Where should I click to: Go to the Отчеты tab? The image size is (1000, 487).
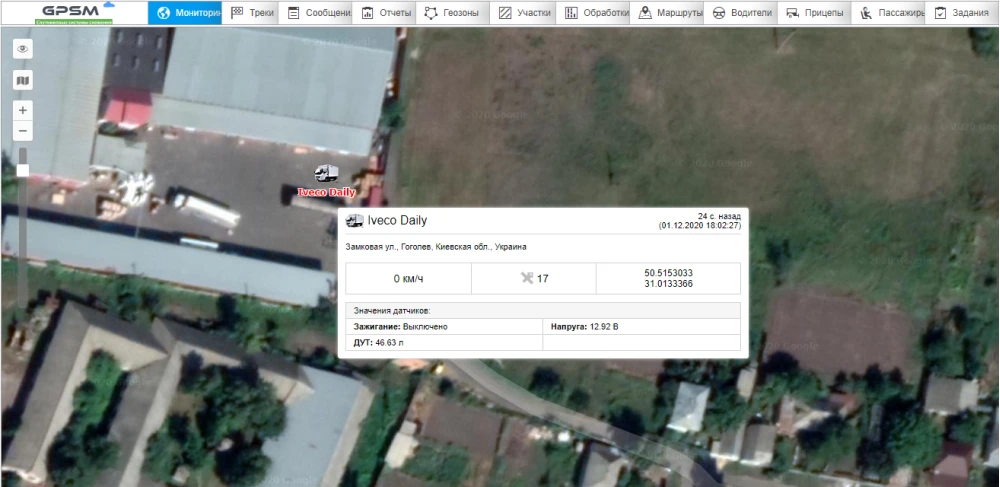tap(385, 13)
